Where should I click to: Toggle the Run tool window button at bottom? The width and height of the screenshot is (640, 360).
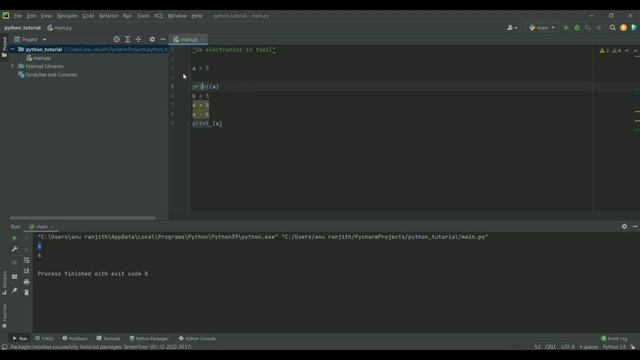(x=20, y=338)
